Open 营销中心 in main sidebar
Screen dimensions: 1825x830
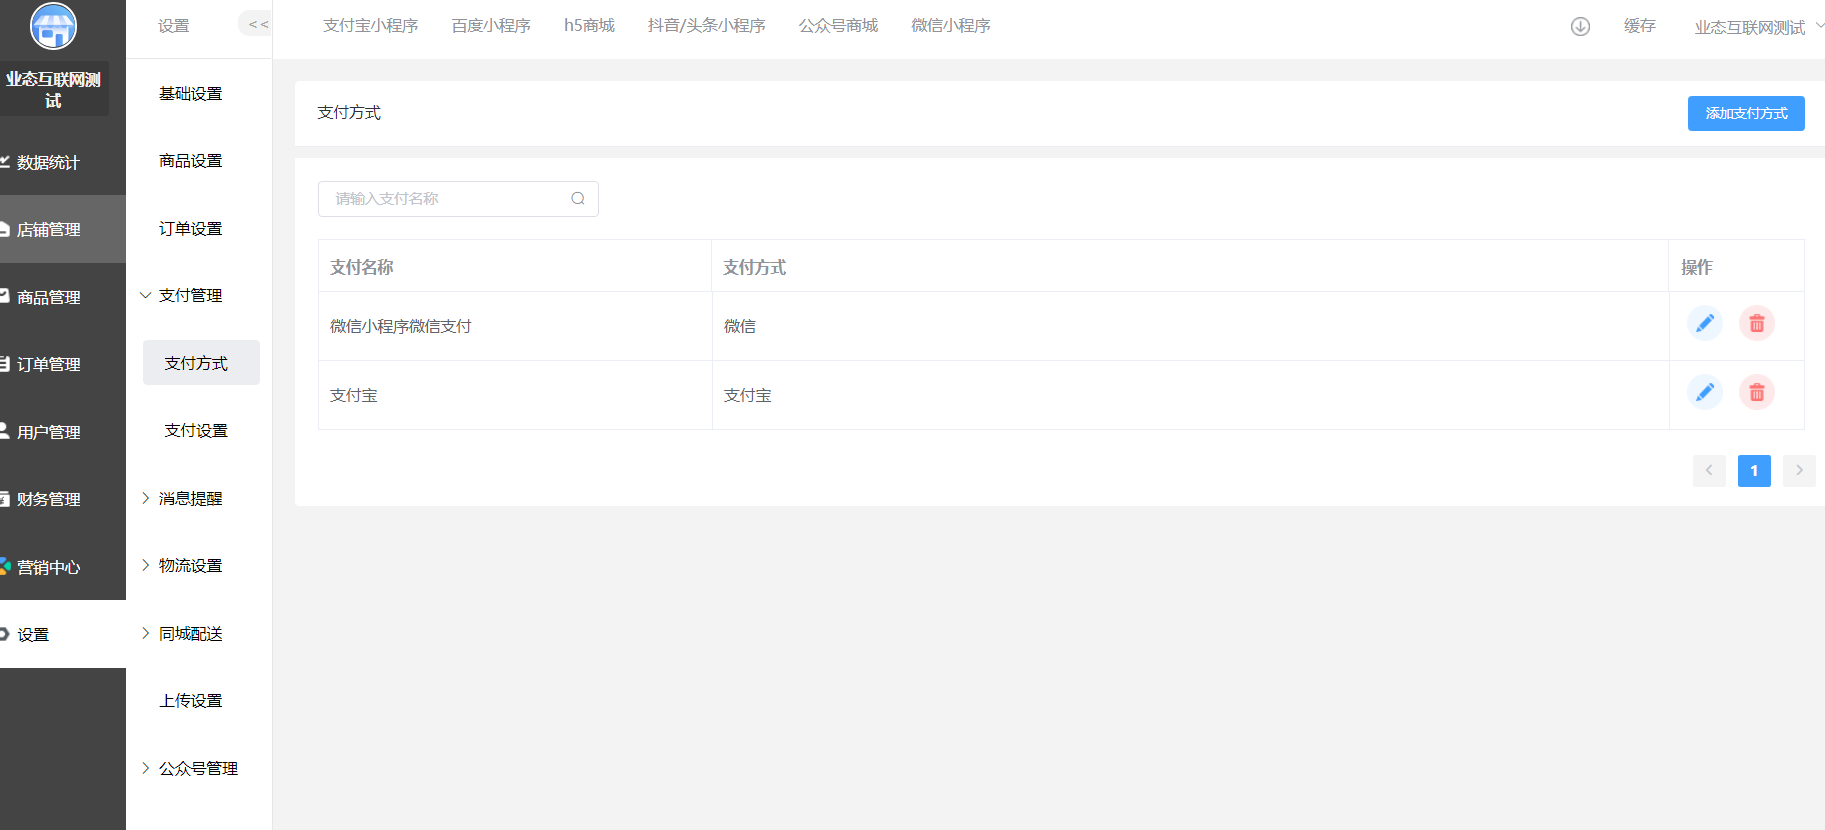coord(63,567)
